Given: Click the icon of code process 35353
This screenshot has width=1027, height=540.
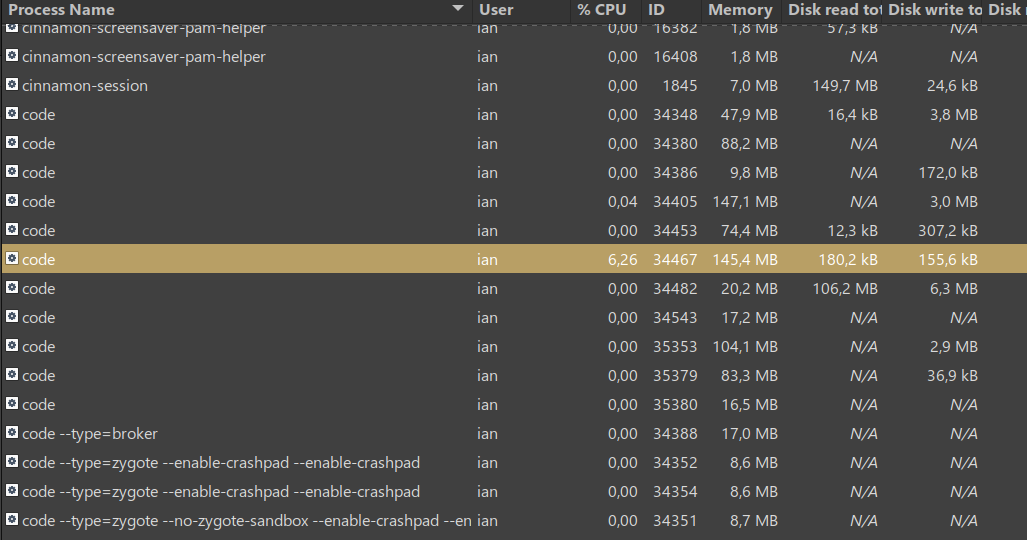Looking at the screenshot, I should (x=12, y=345).
